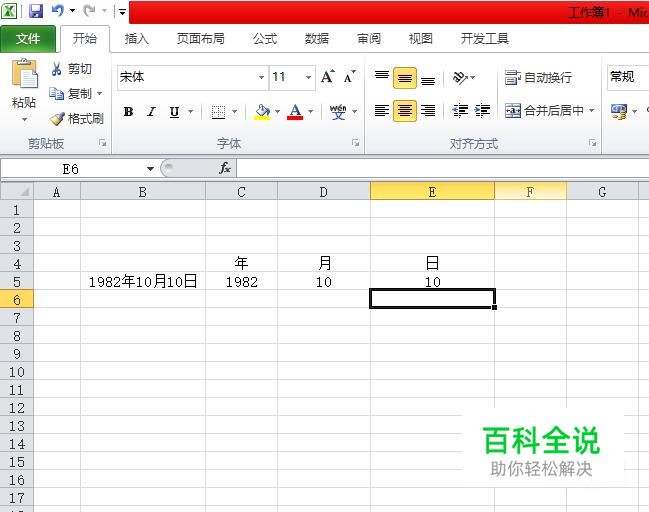Open the underline style dropdown arrow
The image size is (649, 512).
(x=190, y=112)
